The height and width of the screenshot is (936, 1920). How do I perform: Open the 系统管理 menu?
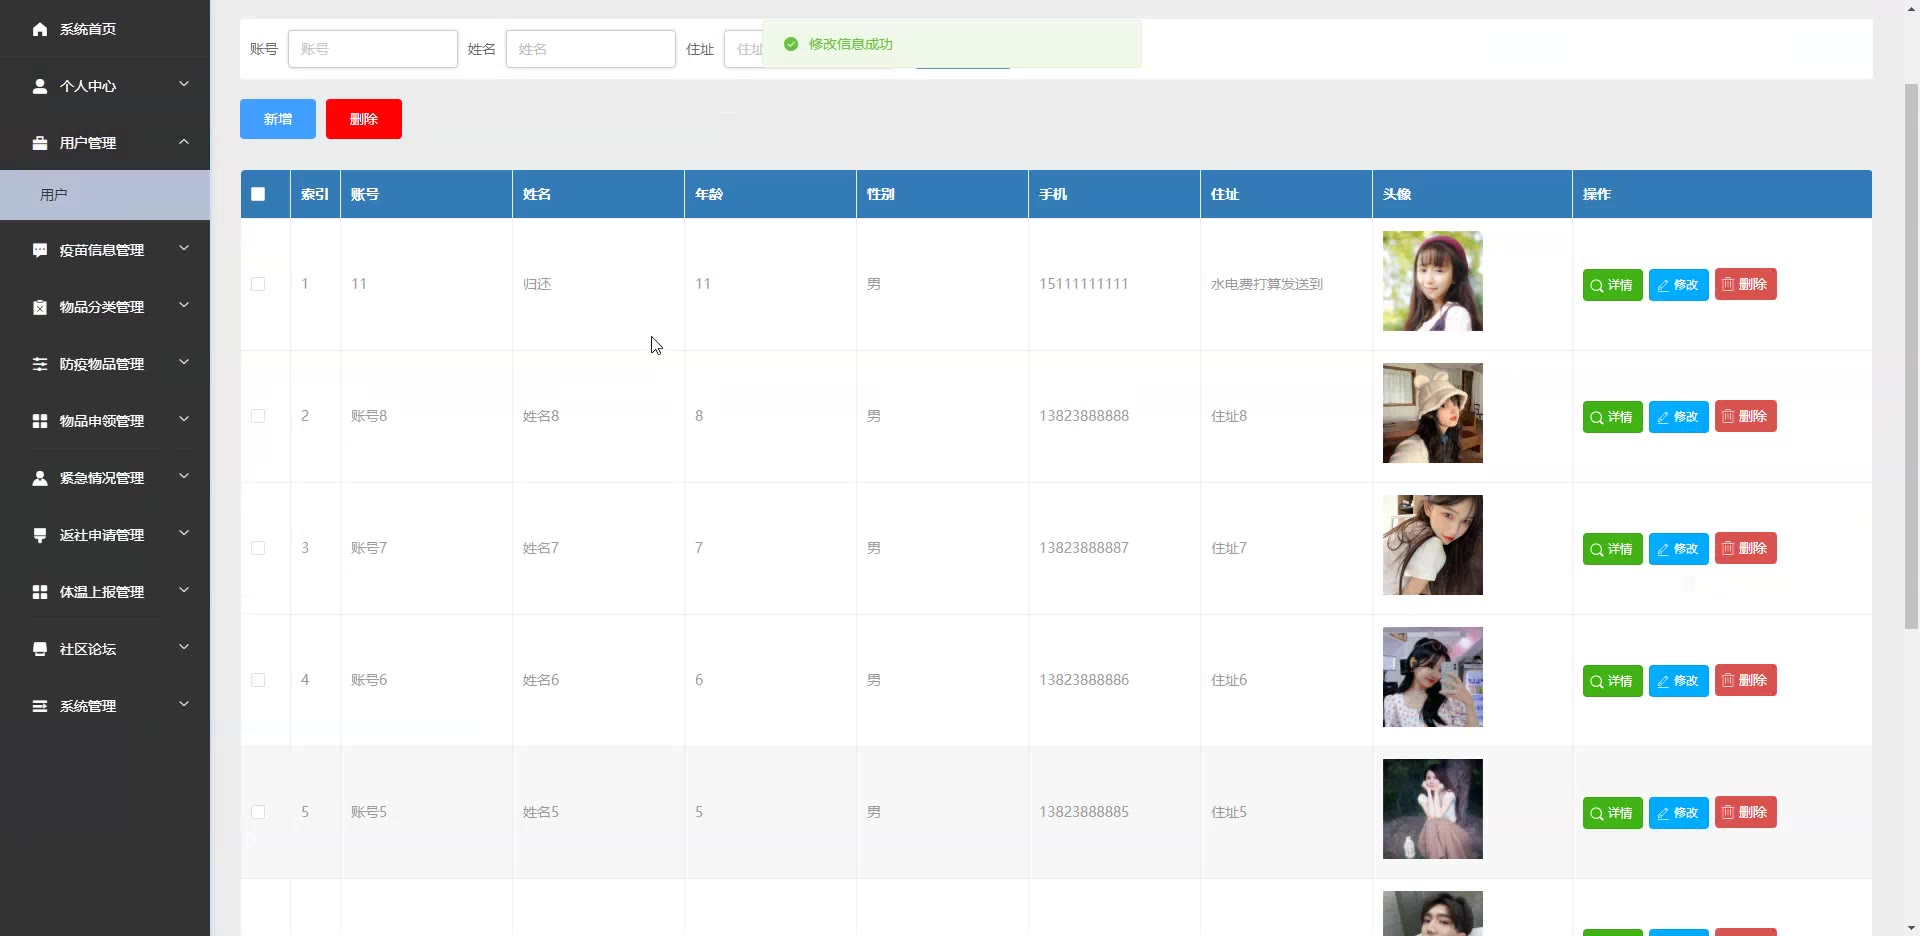105,706
